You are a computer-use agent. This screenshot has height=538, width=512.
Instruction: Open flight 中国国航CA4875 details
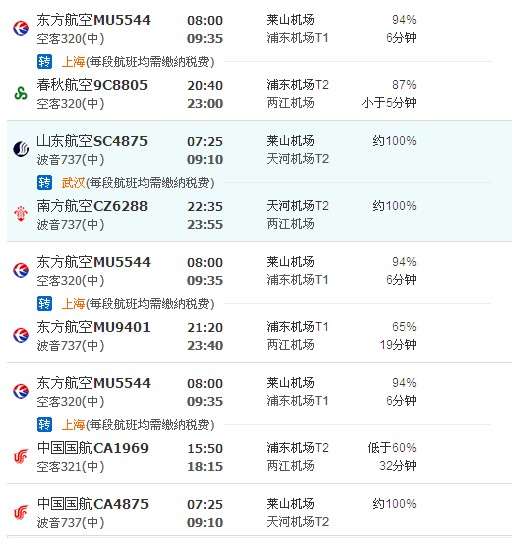click(x=93, y=504)
